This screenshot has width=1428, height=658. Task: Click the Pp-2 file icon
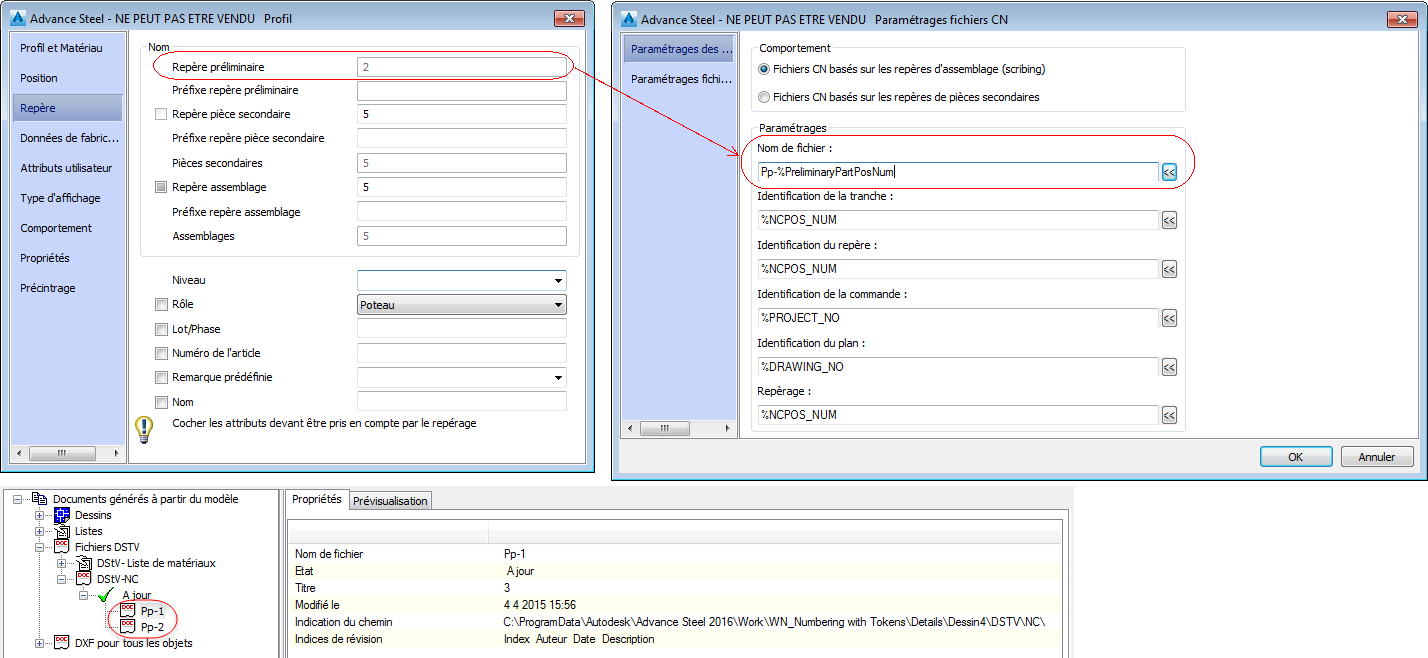tap(127, 627)
